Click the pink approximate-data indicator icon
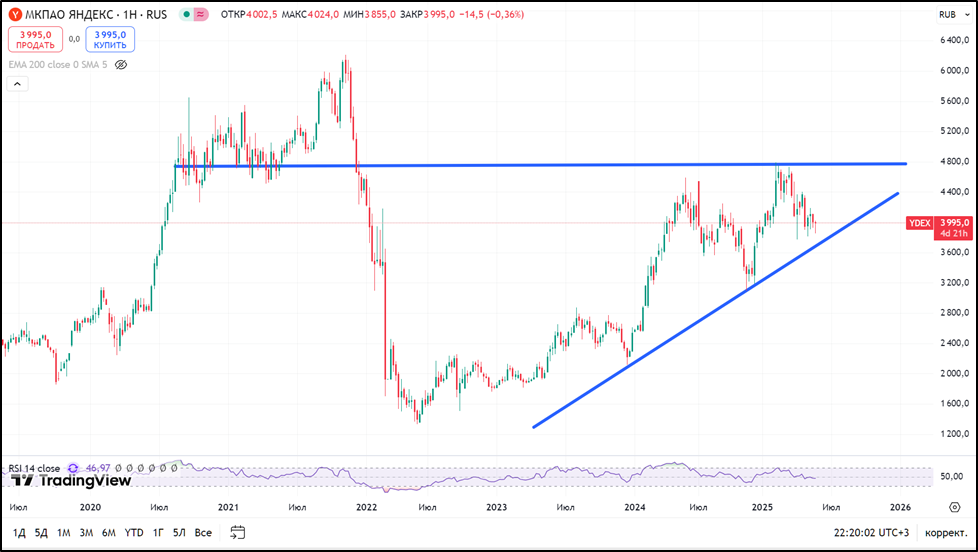The image size is (978, 552). pos(201,14)
